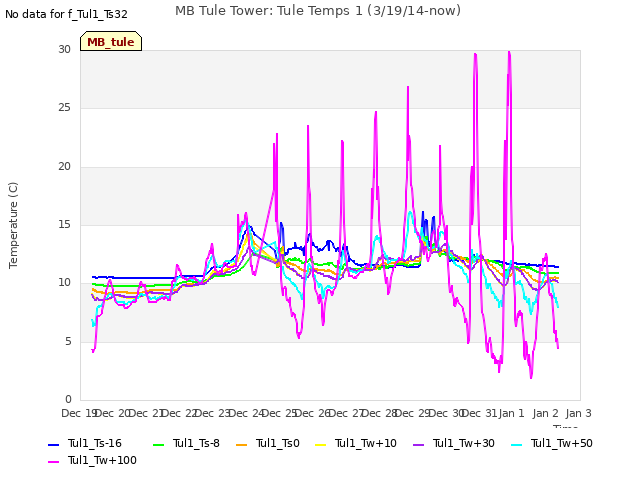640x480 pixels.
Task: Click the MB_tule label box
Action: point(111,41)
